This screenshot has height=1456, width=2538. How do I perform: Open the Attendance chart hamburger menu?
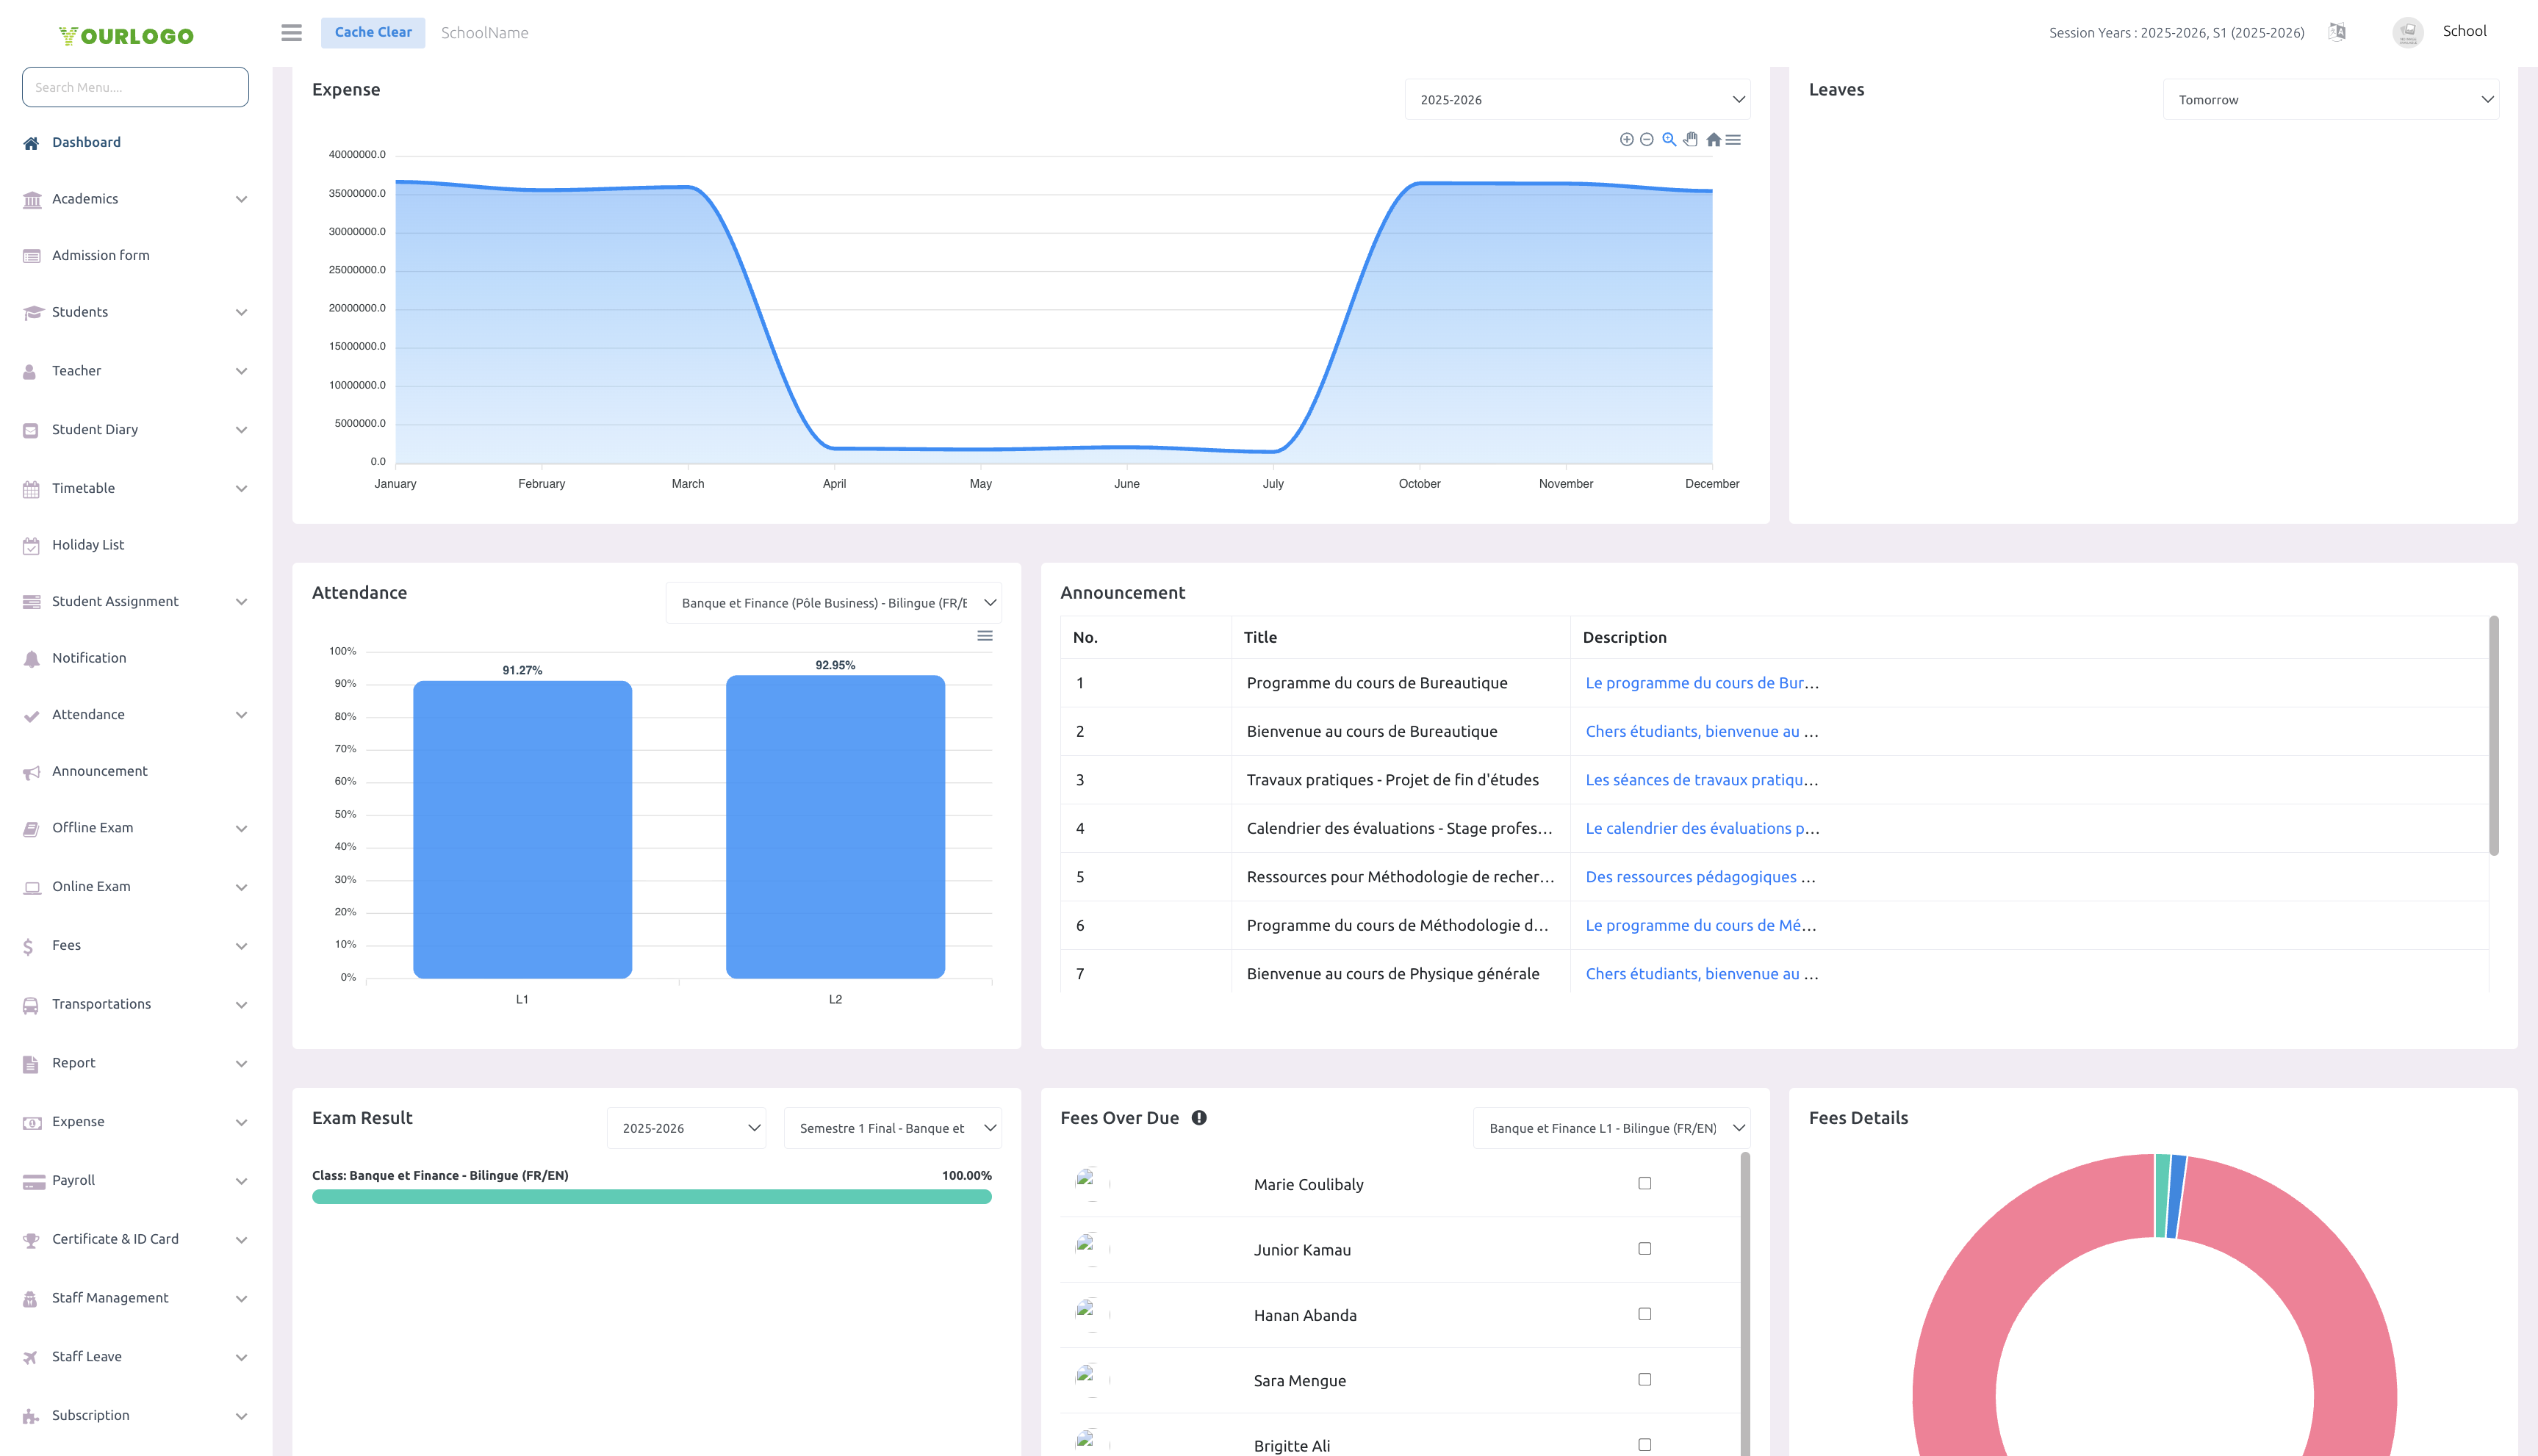click(985, 635)
